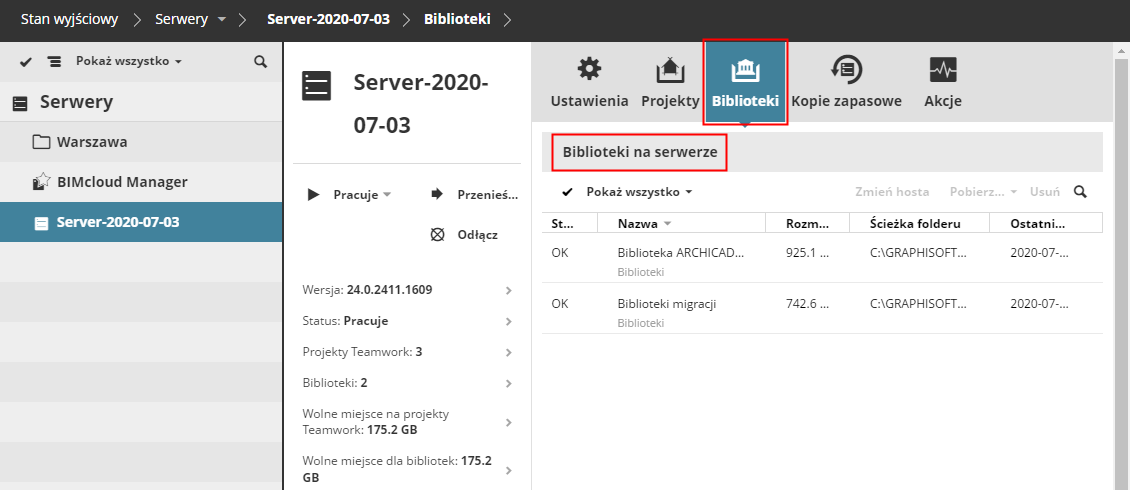Select the Warszawa folder
The width and height of the screenshot is (1130, 490).
[141, 142]
